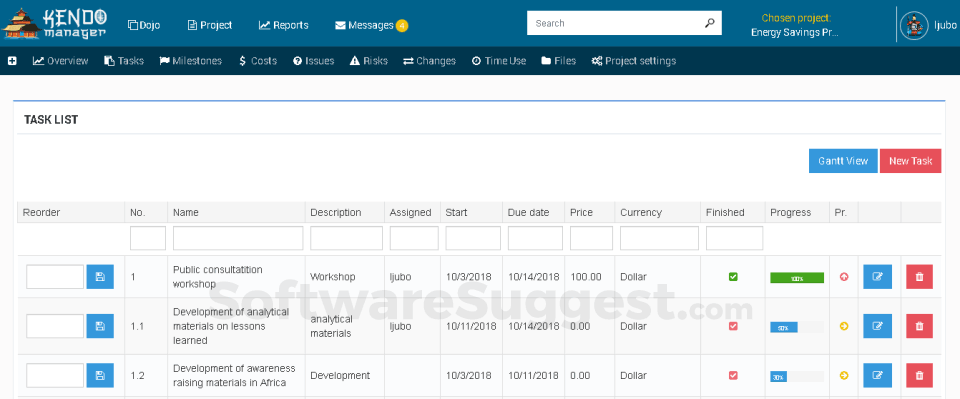This screenshot has width=960, height=399.
Task: Toggle Finished checkbox for task 1.2
Action: (733, 375)
